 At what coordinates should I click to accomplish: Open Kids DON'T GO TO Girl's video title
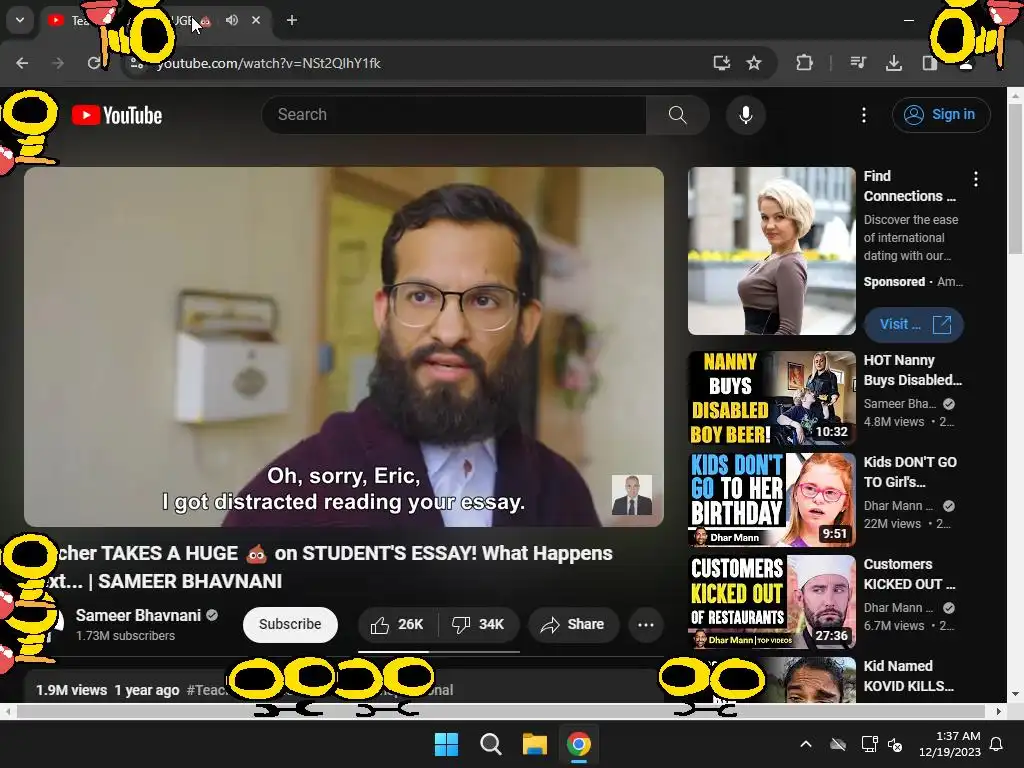coord(910,472)
